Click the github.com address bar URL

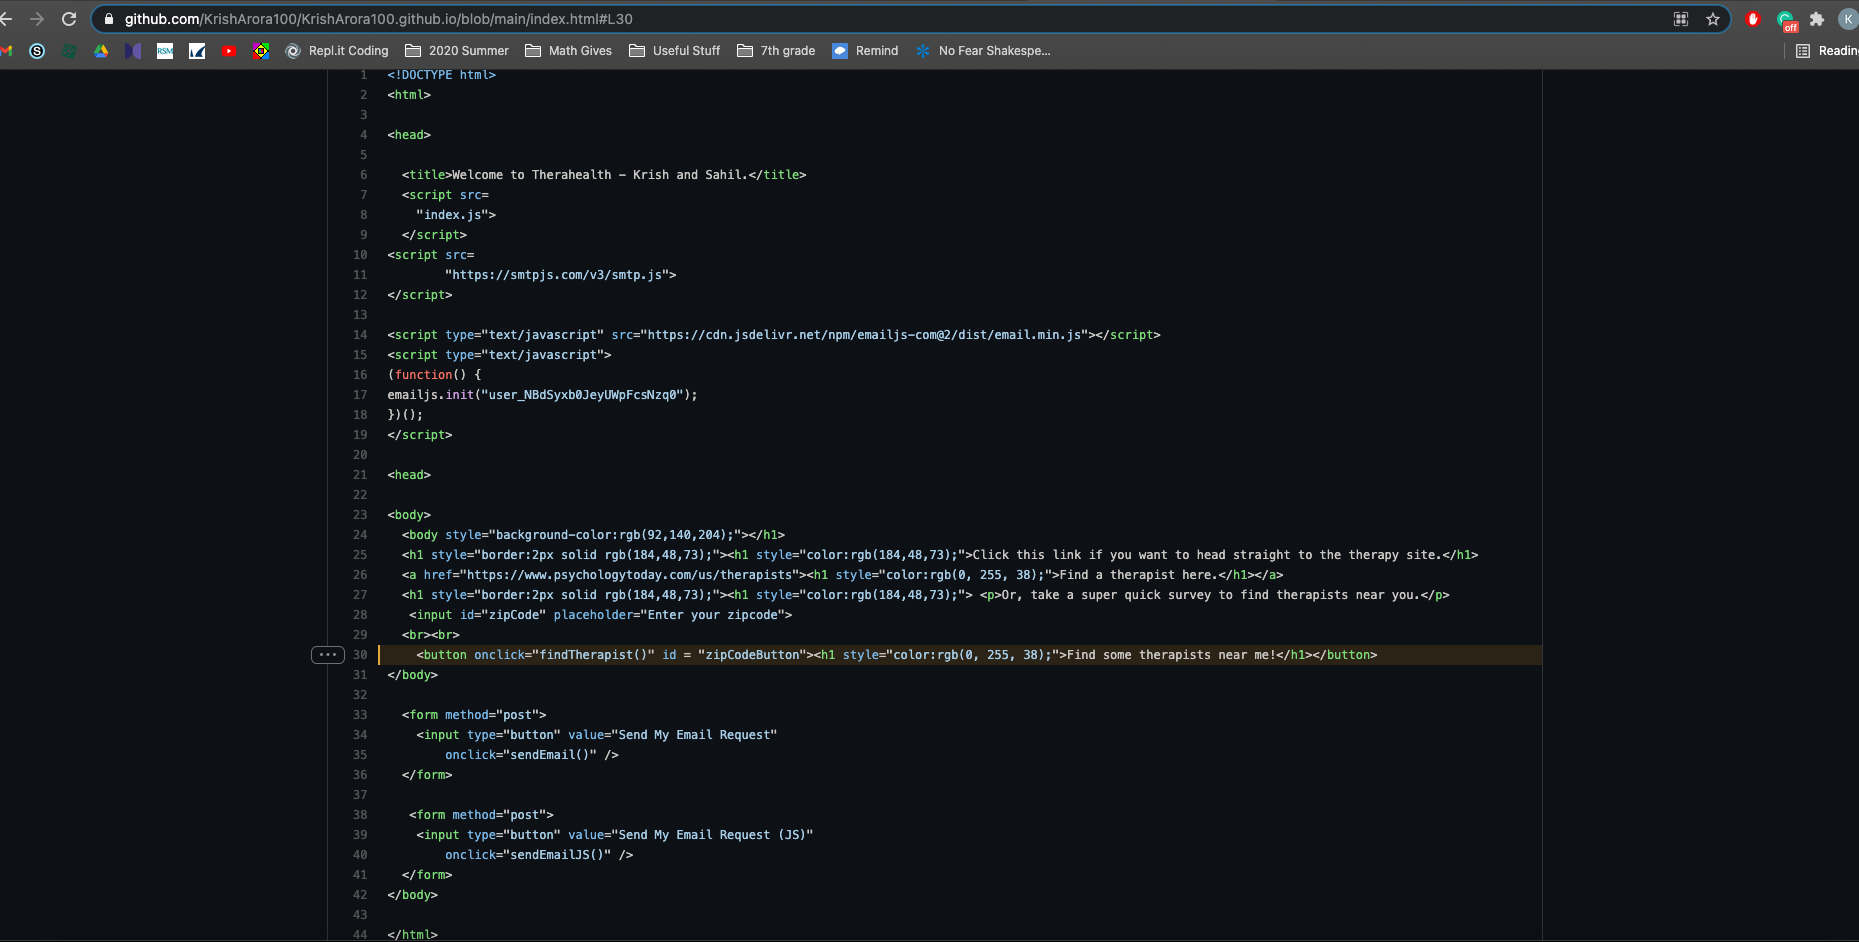coord(379,19)
